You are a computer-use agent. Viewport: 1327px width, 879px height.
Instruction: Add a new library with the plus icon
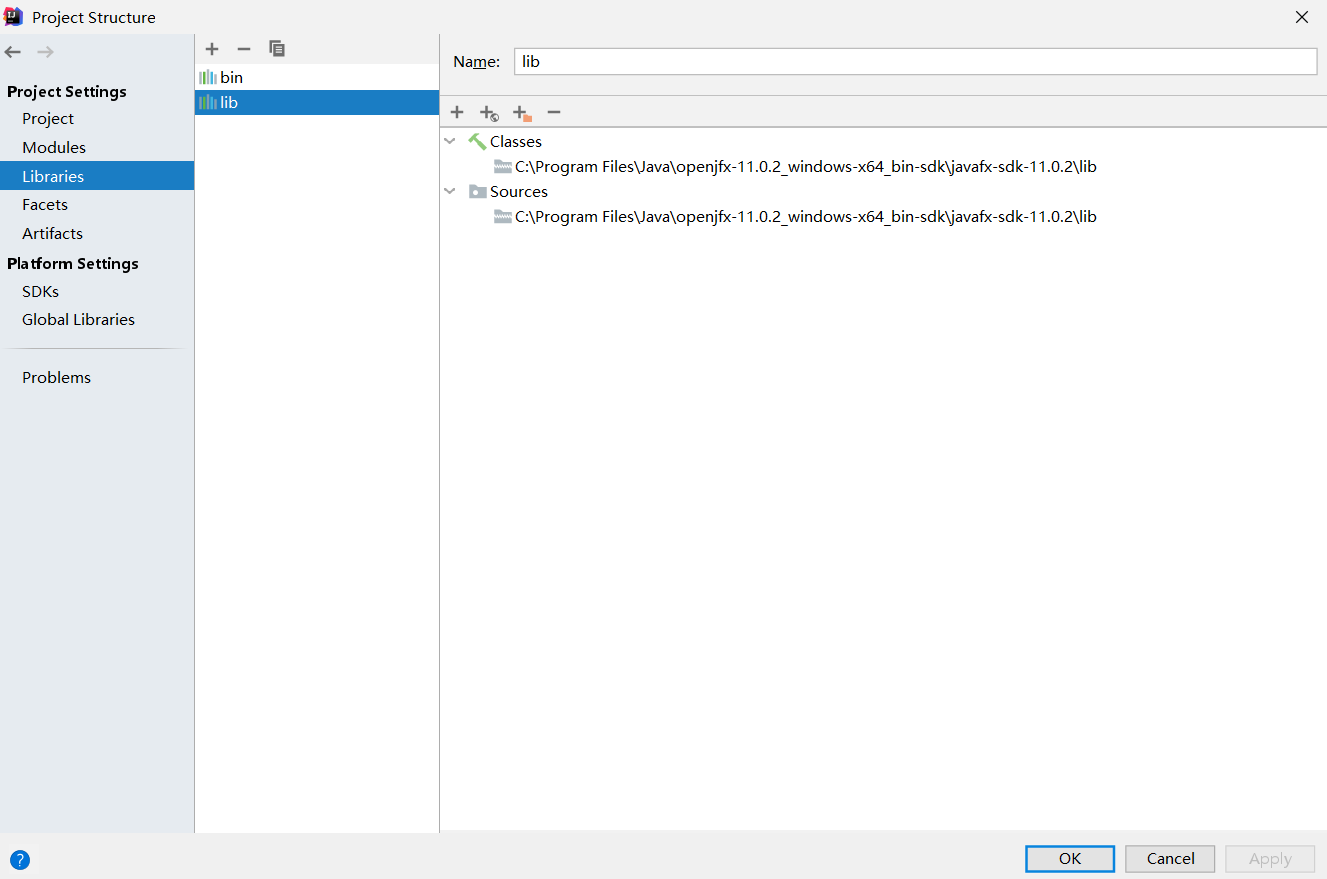click(211, 48)
